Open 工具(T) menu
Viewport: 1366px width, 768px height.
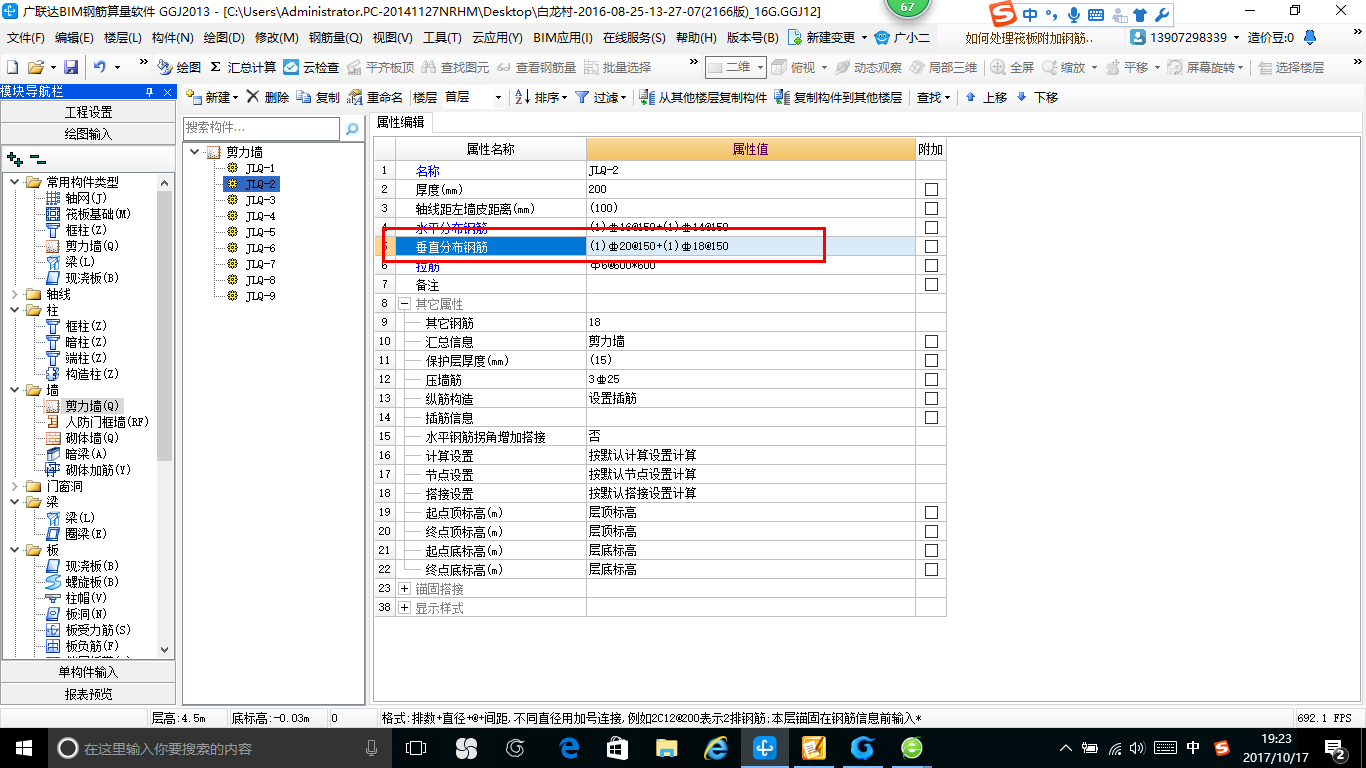click(x=442, y=37)
